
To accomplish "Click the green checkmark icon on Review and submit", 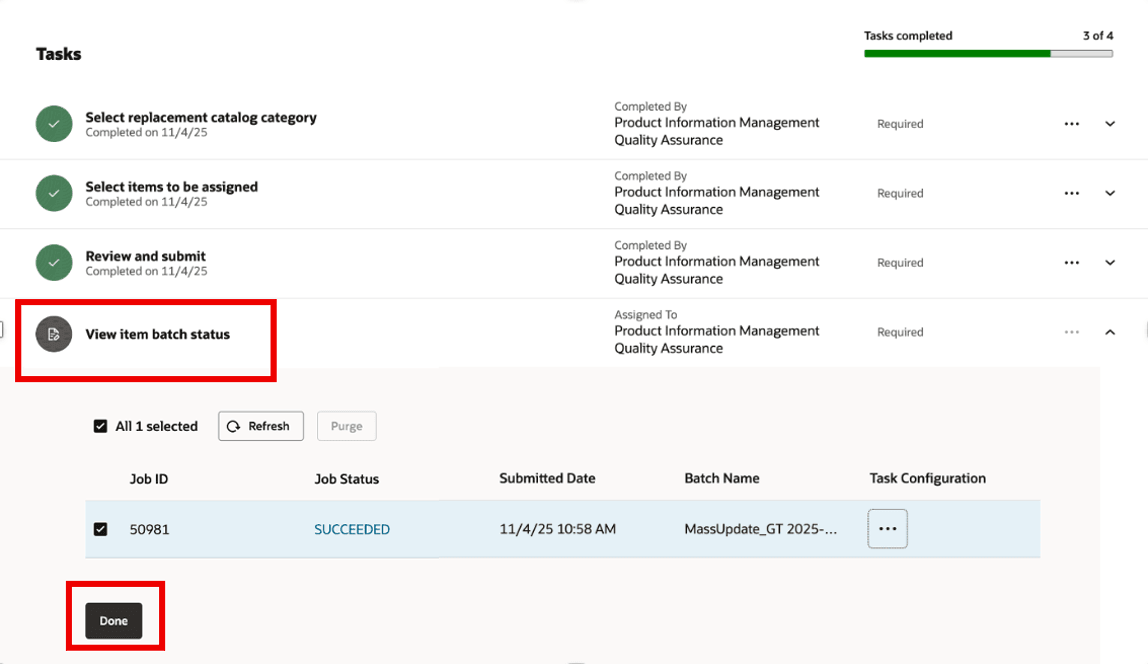I will 54,262.
